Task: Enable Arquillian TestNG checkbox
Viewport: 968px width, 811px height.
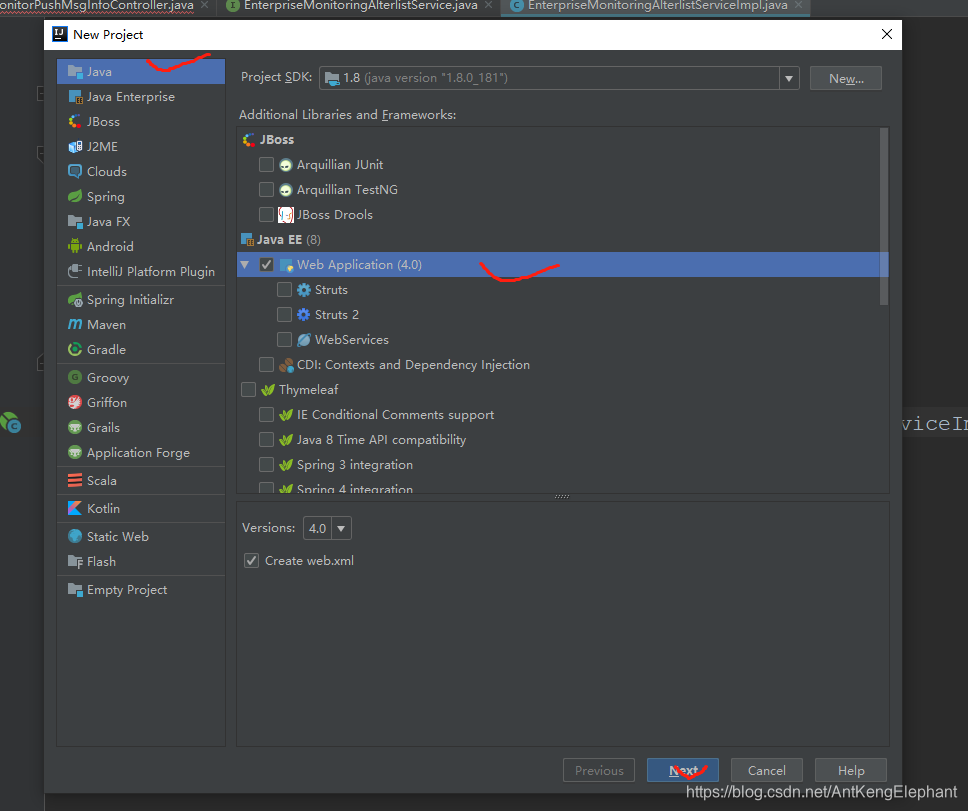Action: pos(266,189)
